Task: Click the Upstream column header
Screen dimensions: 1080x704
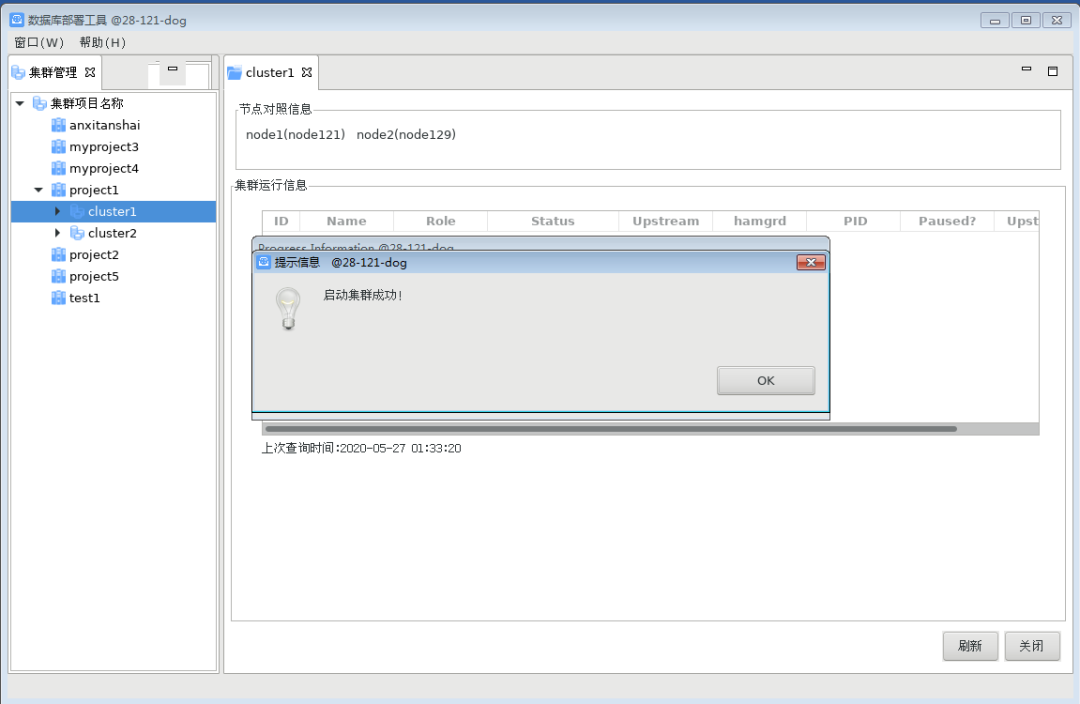Action: [666, 221]
